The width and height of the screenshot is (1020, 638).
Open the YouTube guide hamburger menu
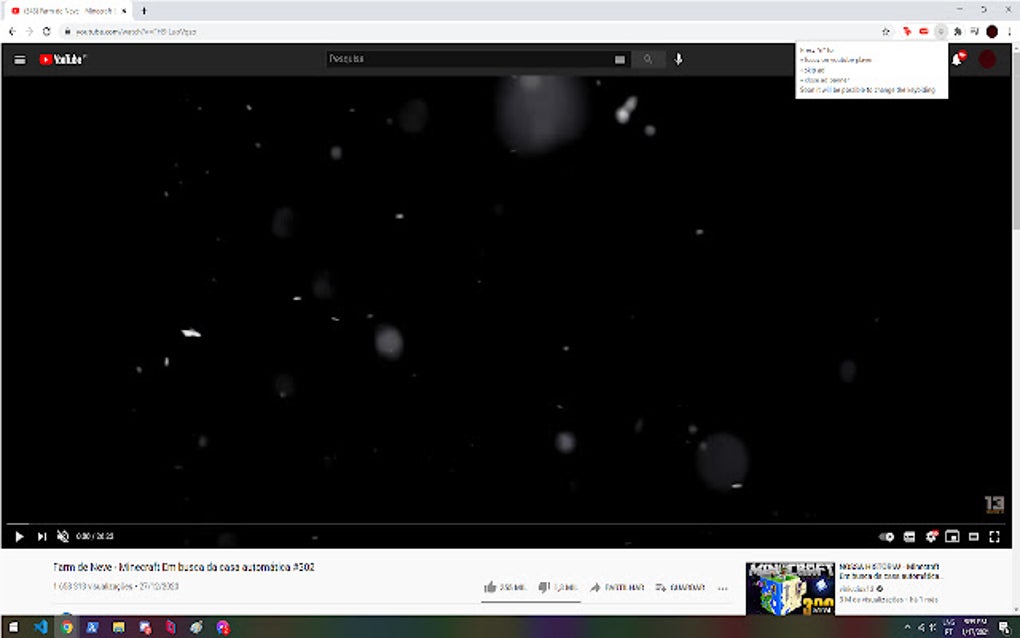coord(20,59)
